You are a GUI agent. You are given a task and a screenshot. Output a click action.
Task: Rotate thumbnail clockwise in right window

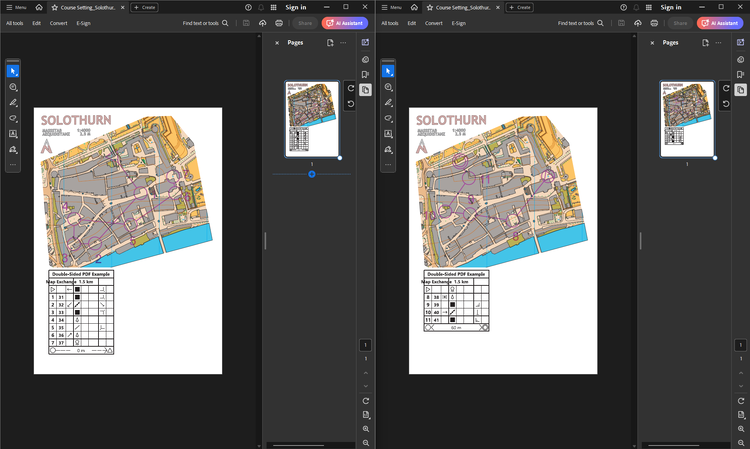click(x=726, y=88)
